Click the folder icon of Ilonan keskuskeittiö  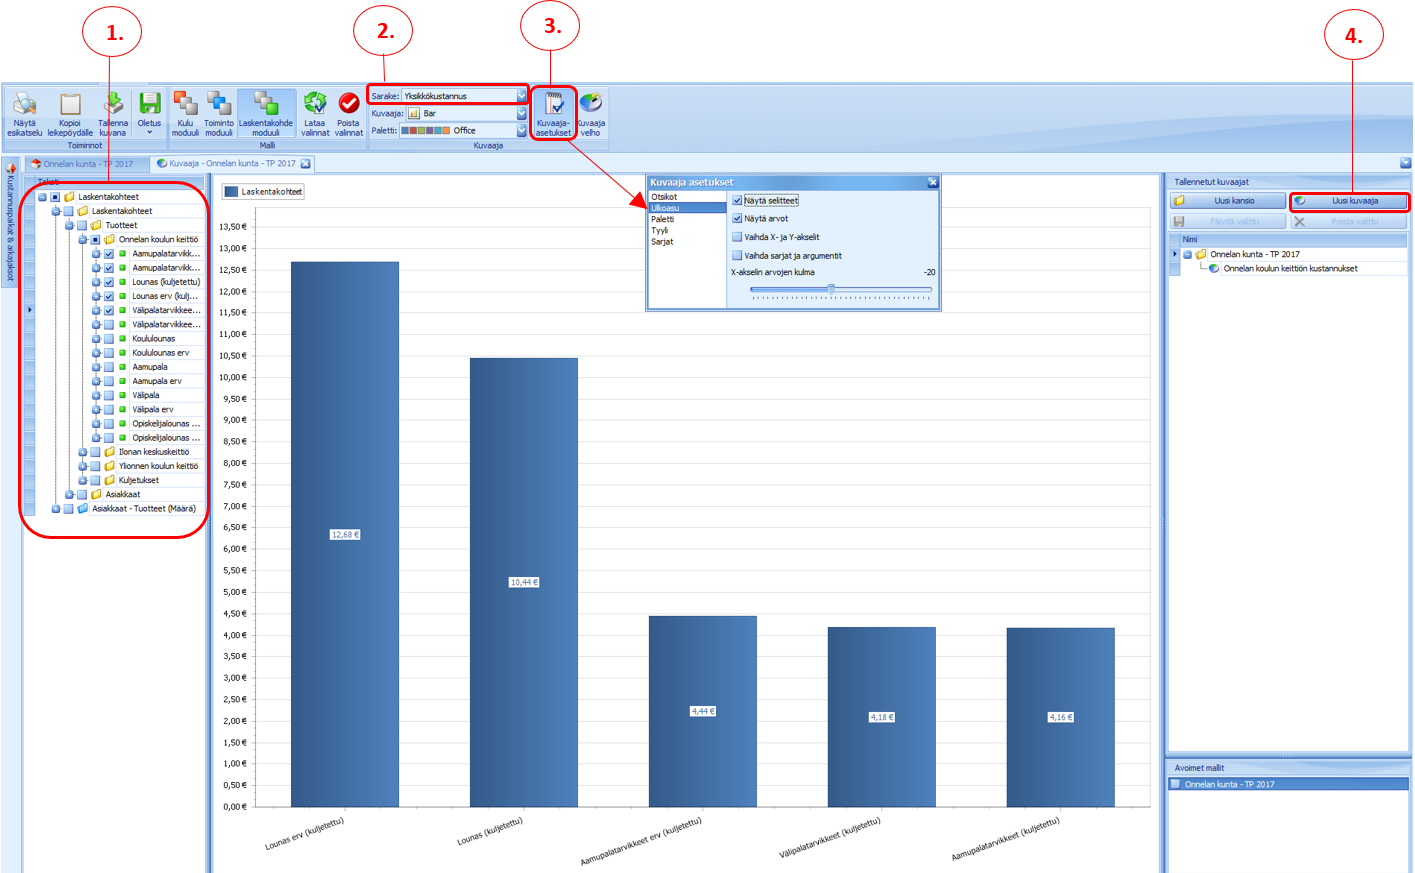(110, 452)
